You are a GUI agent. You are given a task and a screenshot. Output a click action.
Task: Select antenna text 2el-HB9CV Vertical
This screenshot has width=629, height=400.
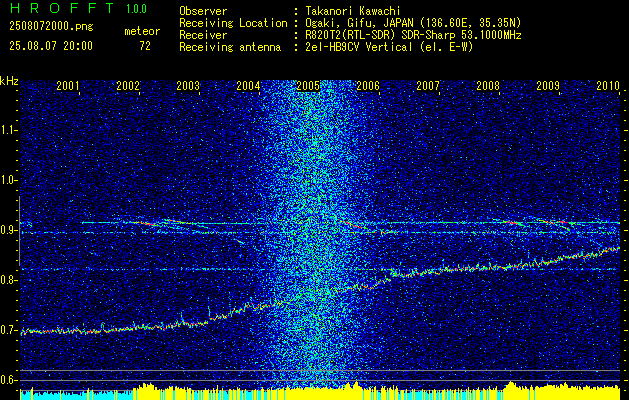click(359, 47)
